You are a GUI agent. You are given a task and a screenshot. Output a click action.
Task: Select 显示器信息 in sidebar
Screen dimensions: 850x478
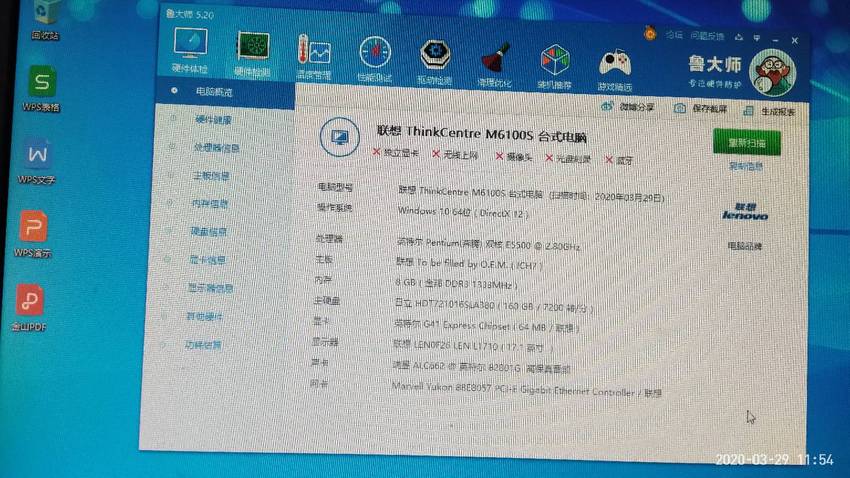pyautogui.click(x=210, y=288)
